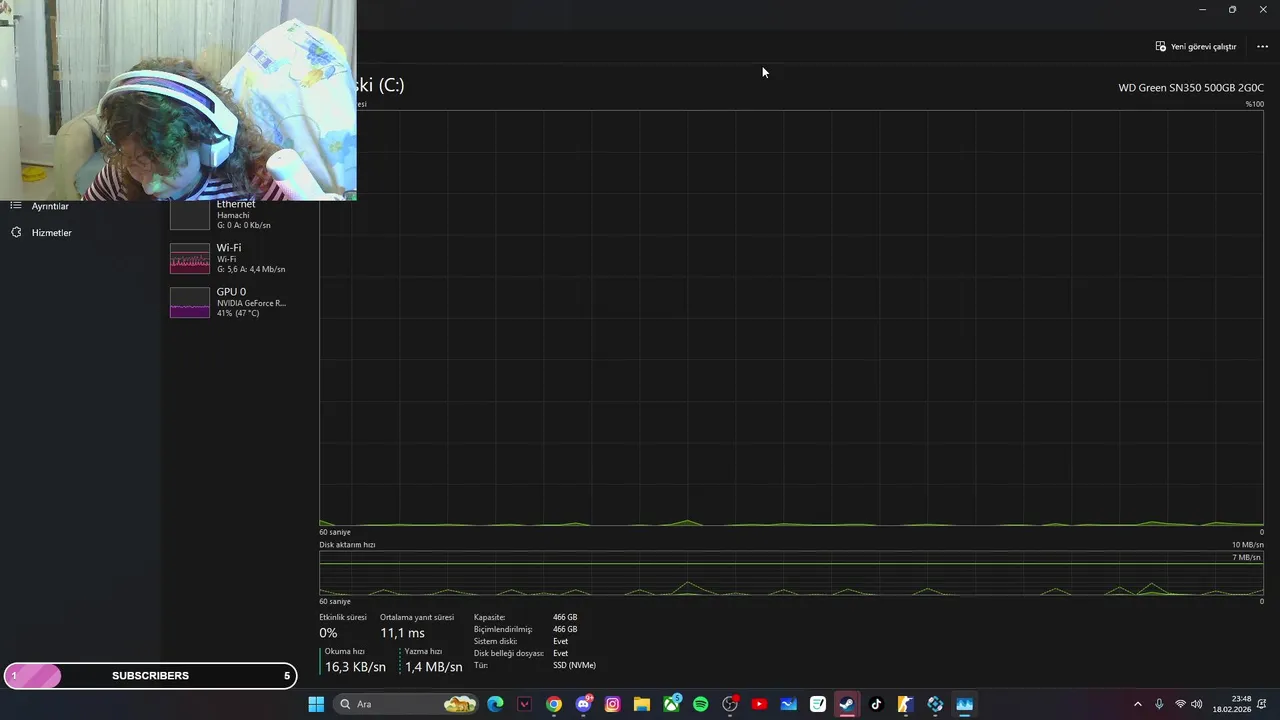Screen dimensions: 1280x720
Task: Click the Okuma hızı 16,3 KB/sn value
Action: pos(355,667)
